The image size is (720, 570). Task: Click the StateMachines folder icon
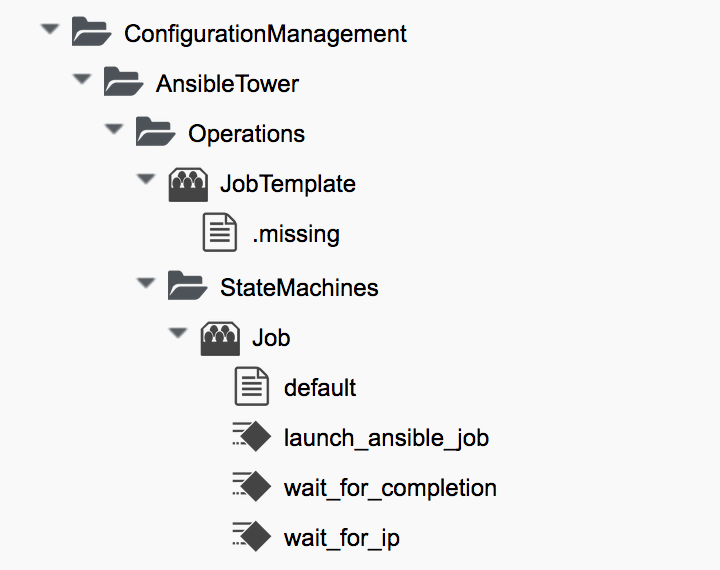pyautogui.click(x=187, y=287)
